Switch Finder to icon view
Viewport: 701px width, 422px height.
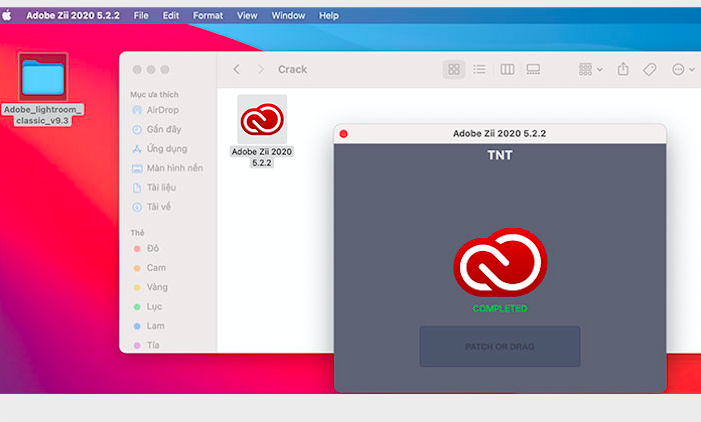[454, 69]
